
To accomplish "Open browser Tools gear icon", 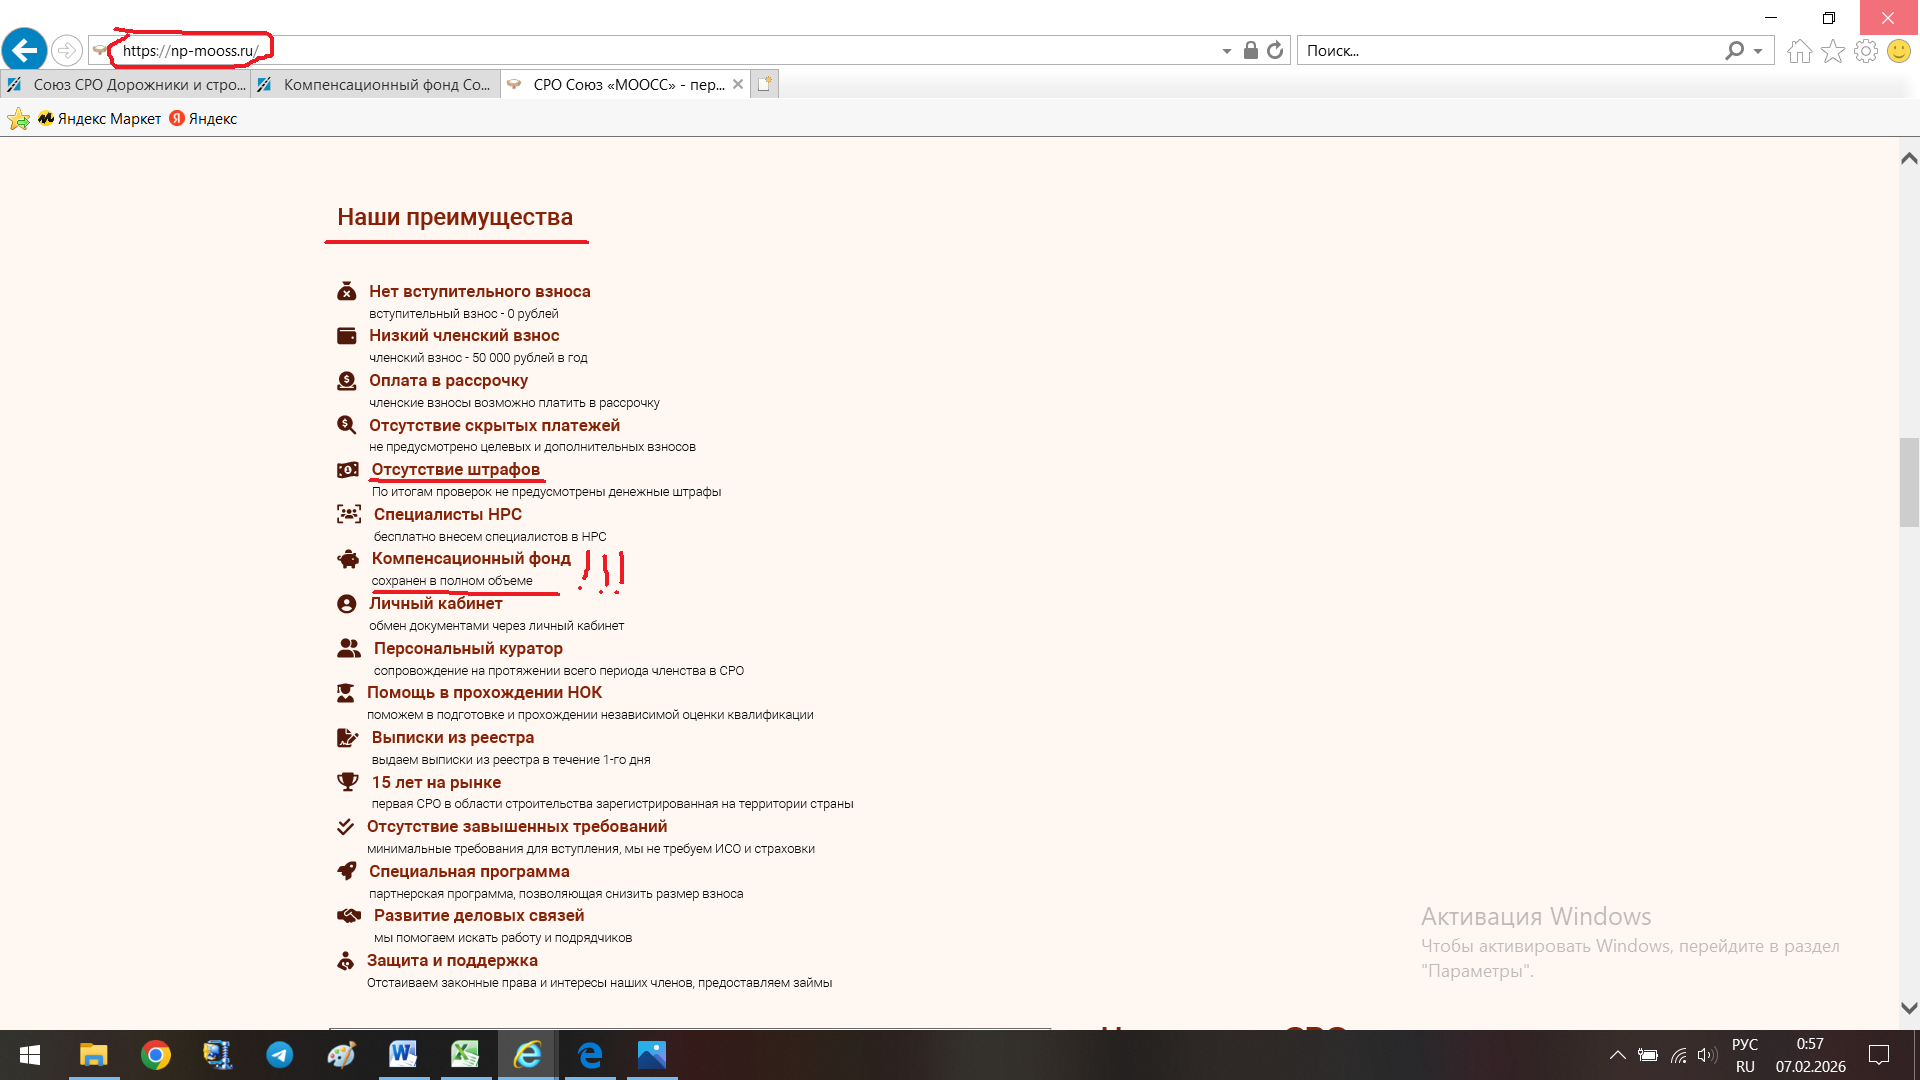I will [x=1865, y=51].
